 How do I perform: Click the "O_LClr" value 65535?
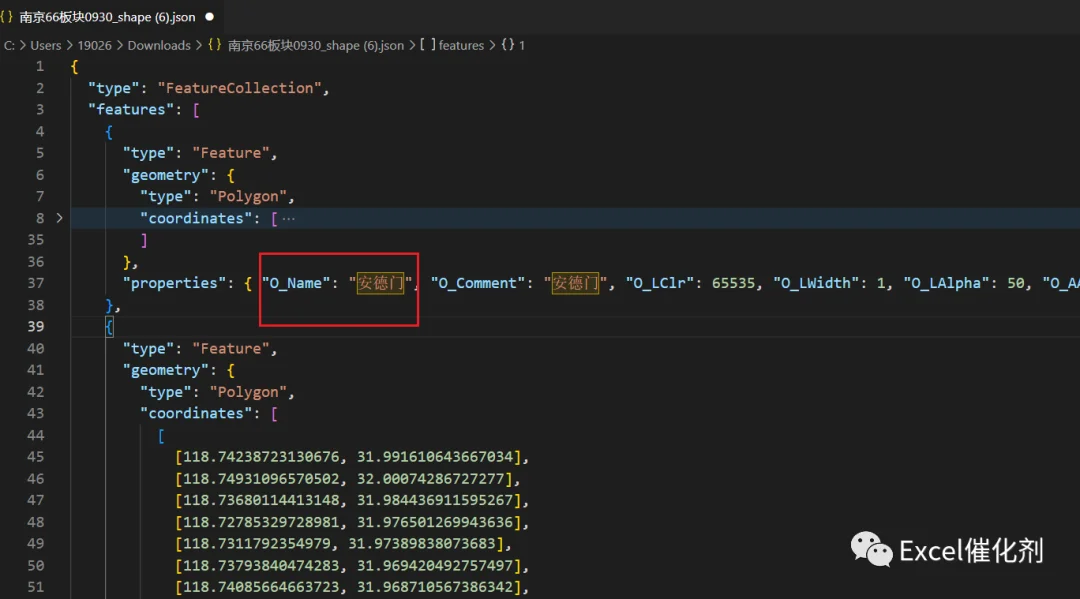[733, 283]
